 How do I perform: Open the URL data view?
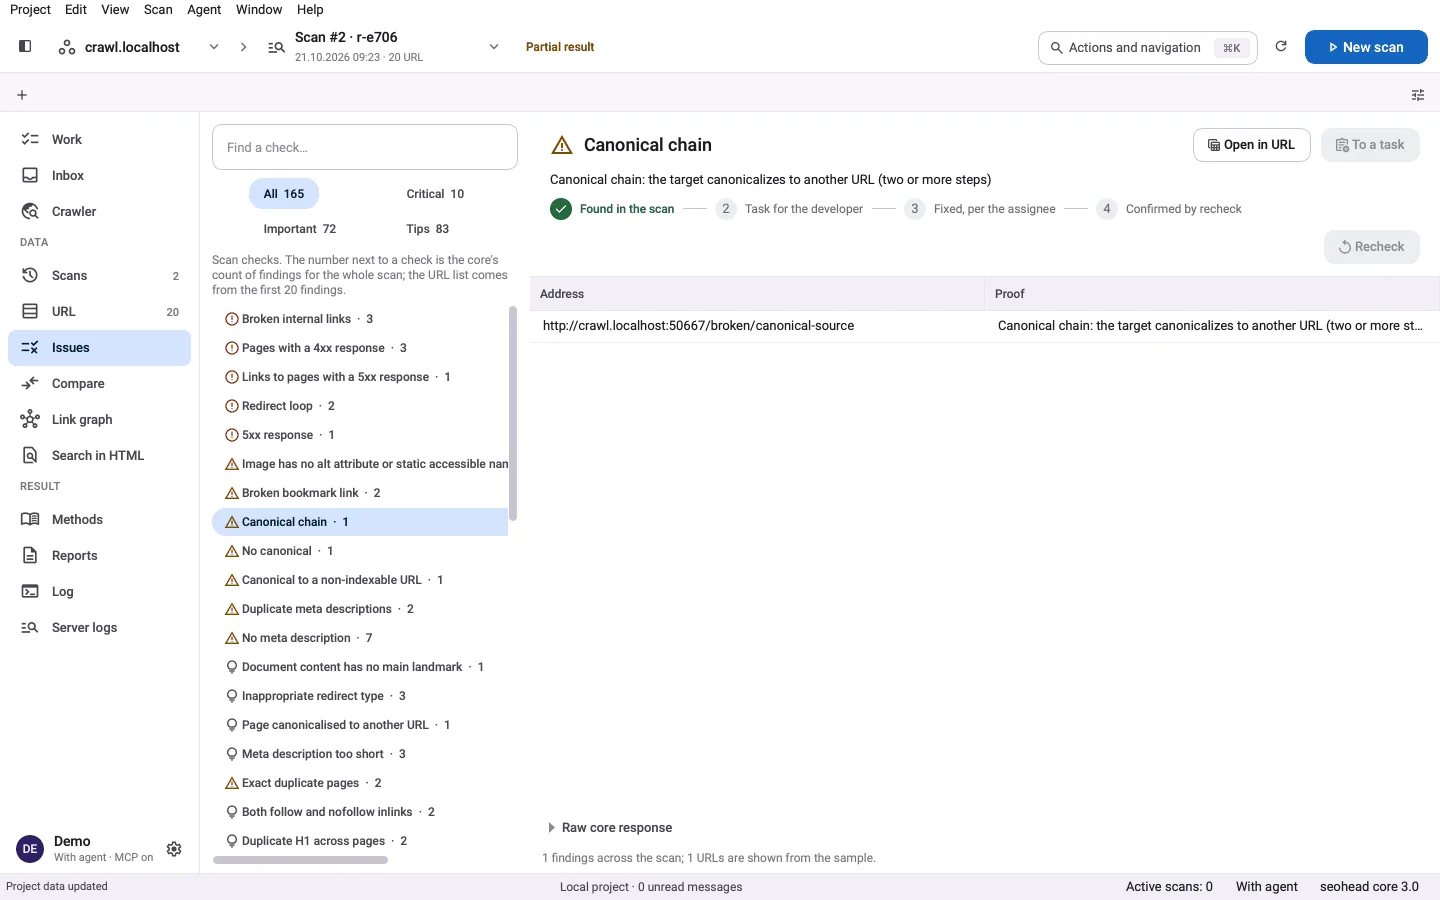click(99, 311)
